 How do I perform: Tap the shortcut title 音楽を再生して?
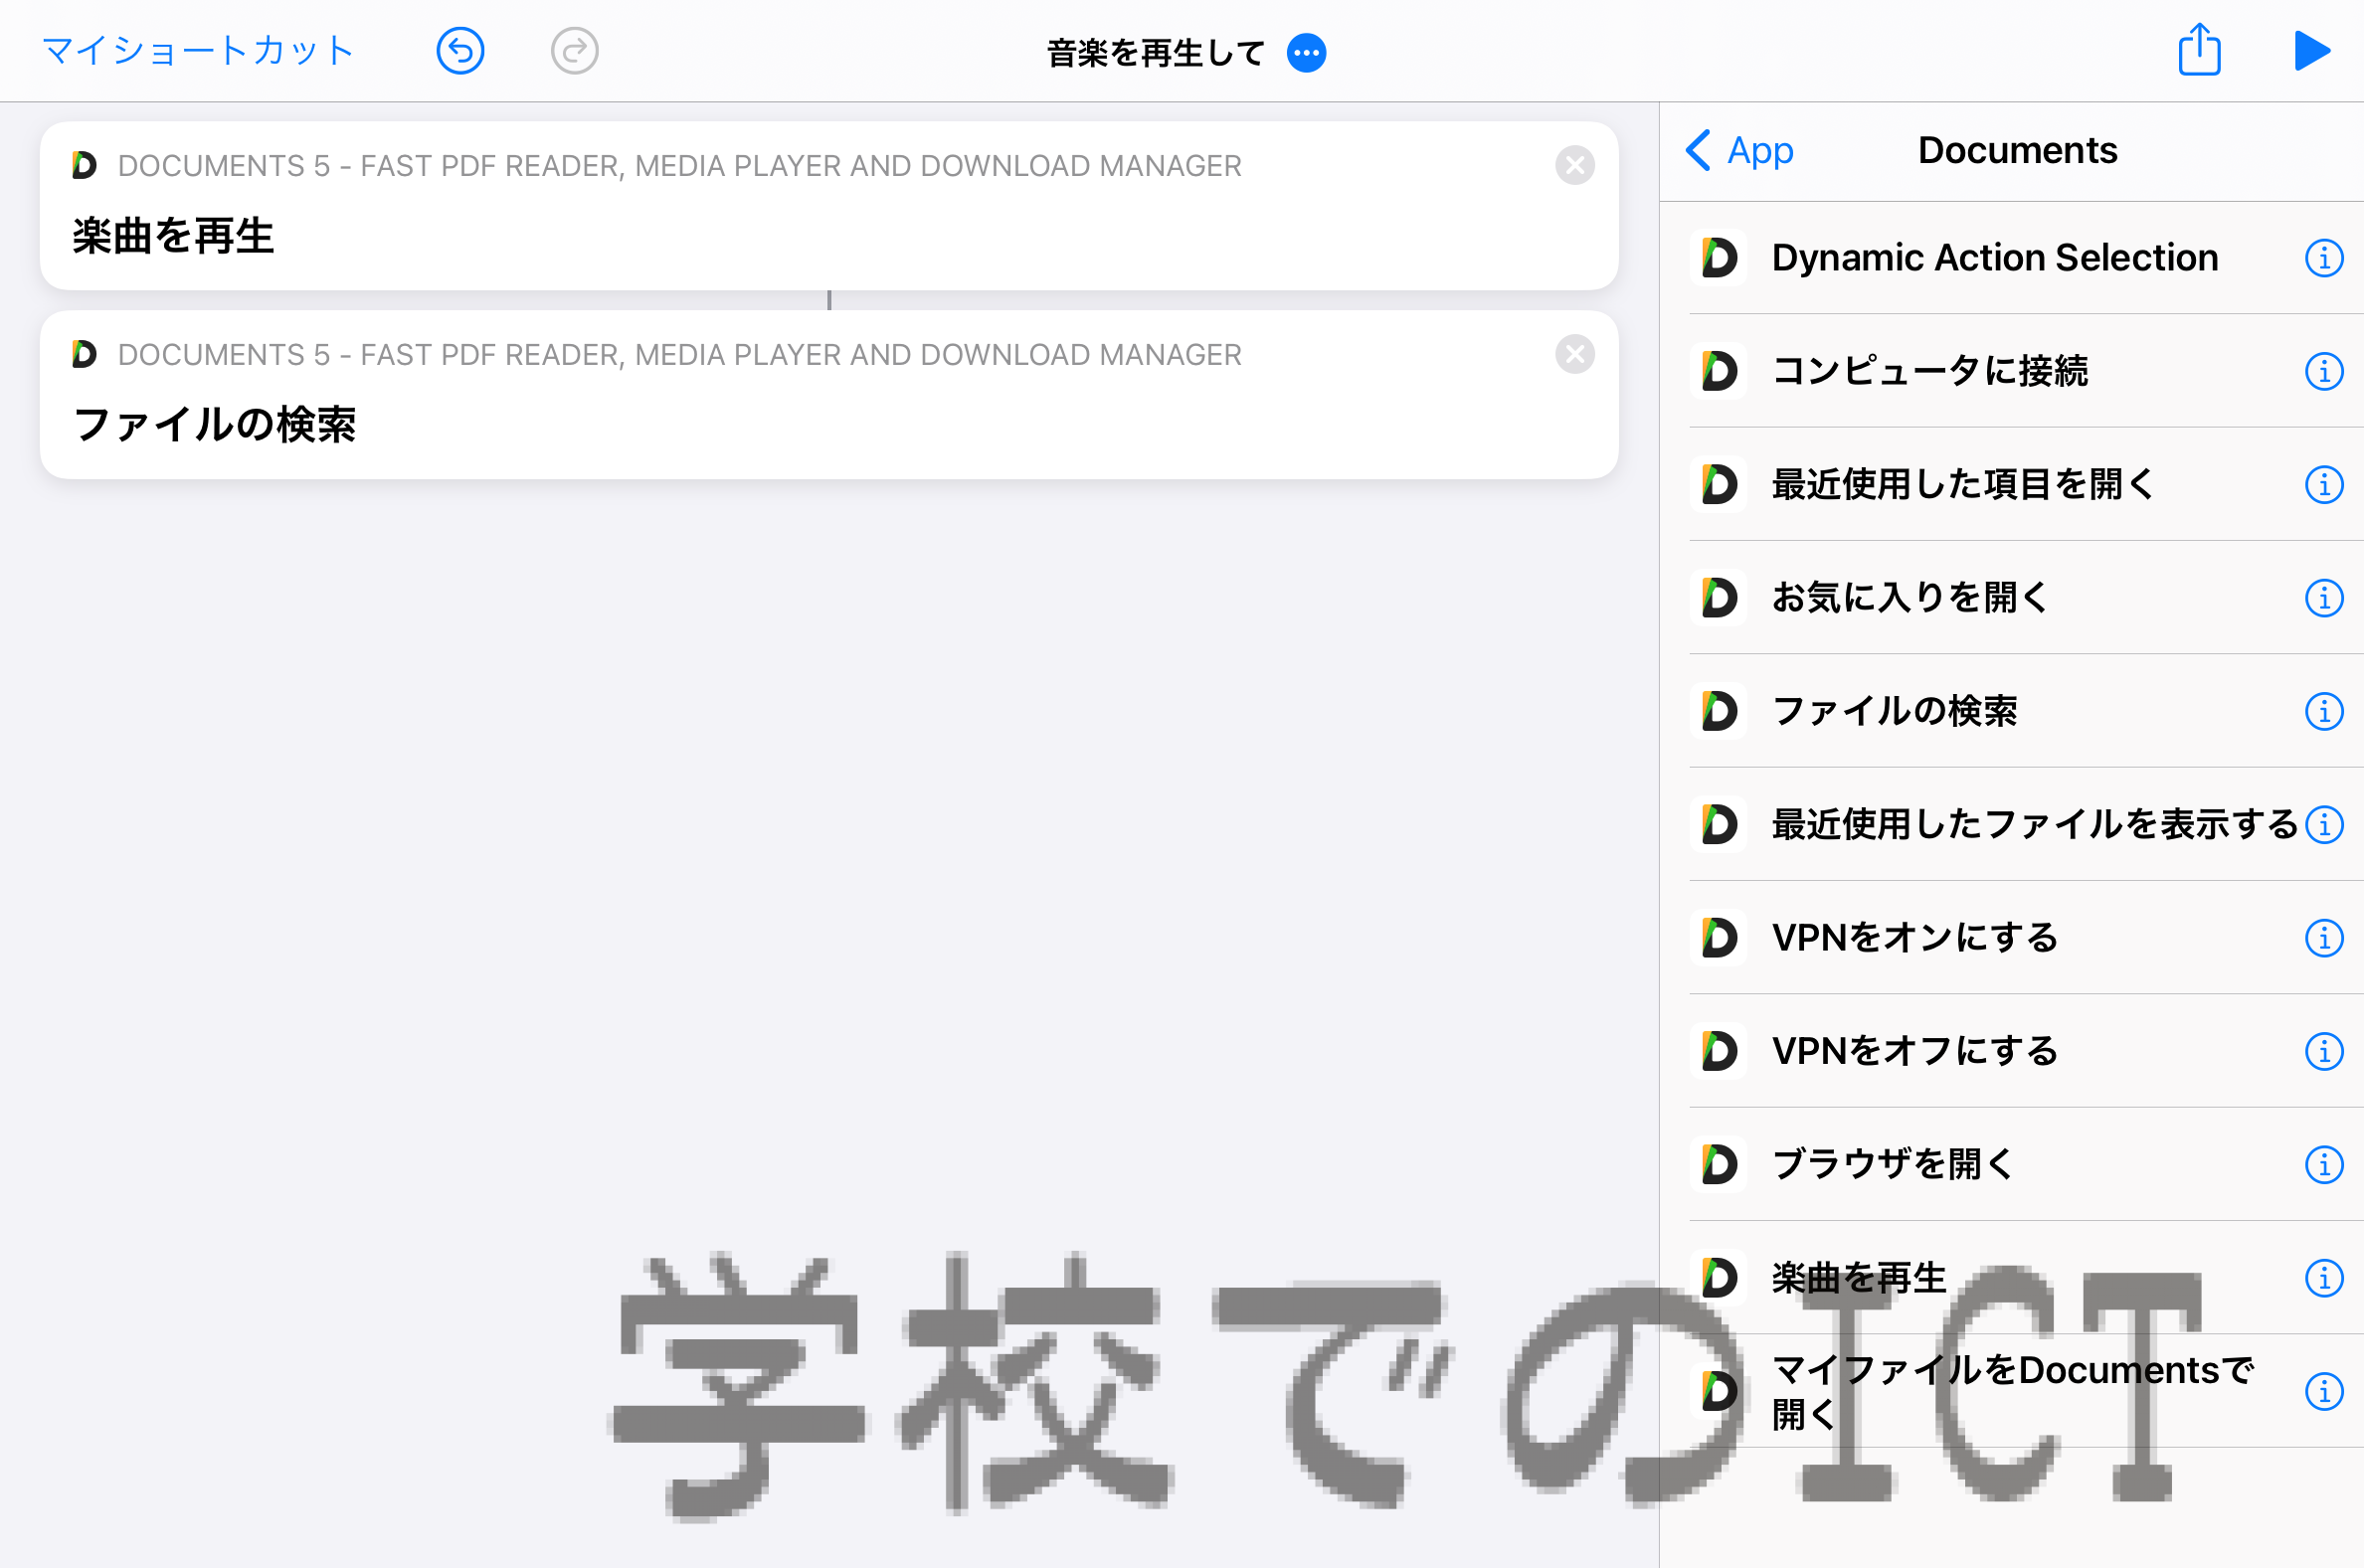pos(1156,53)
